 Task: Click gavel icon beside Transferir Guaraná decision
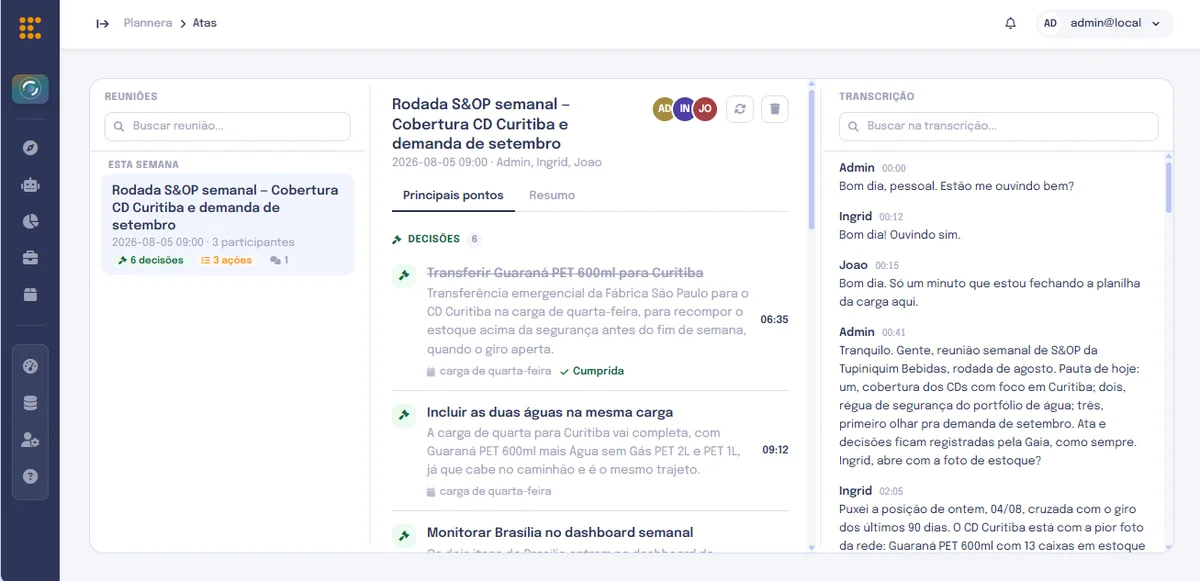(x=404, y=275)
